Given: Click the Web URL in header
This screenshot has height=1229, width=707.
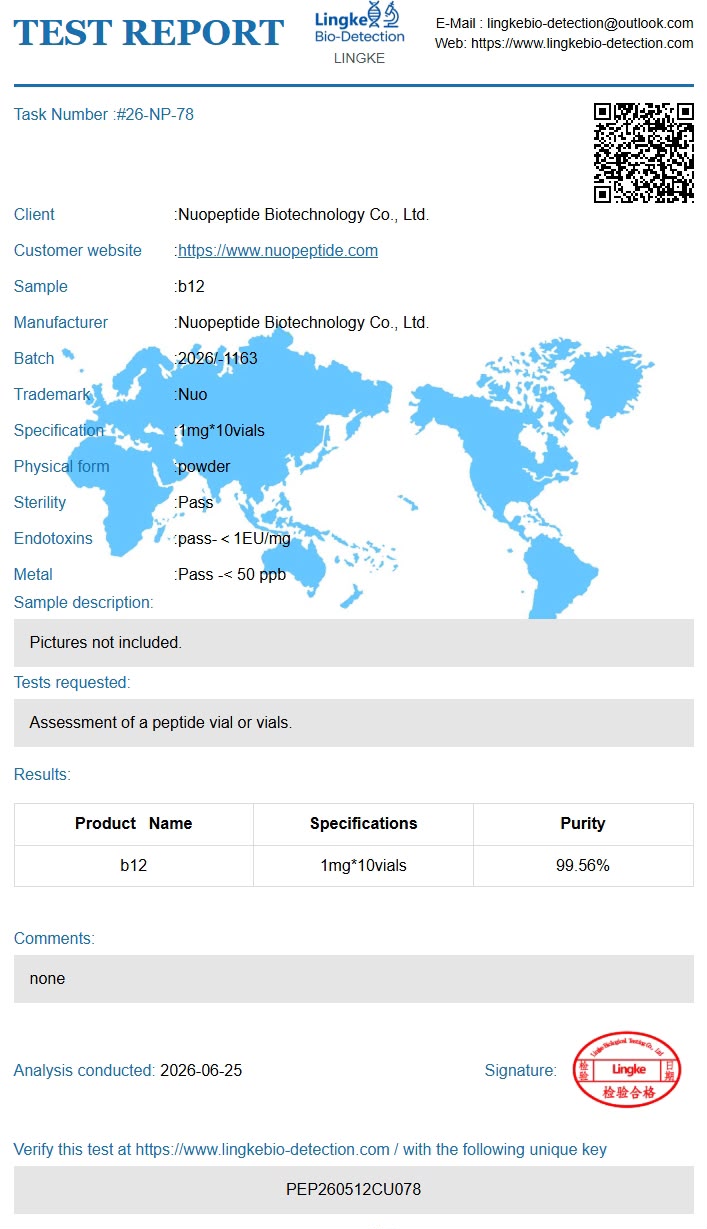Looking at the screenshot, I should click(582, 44).
